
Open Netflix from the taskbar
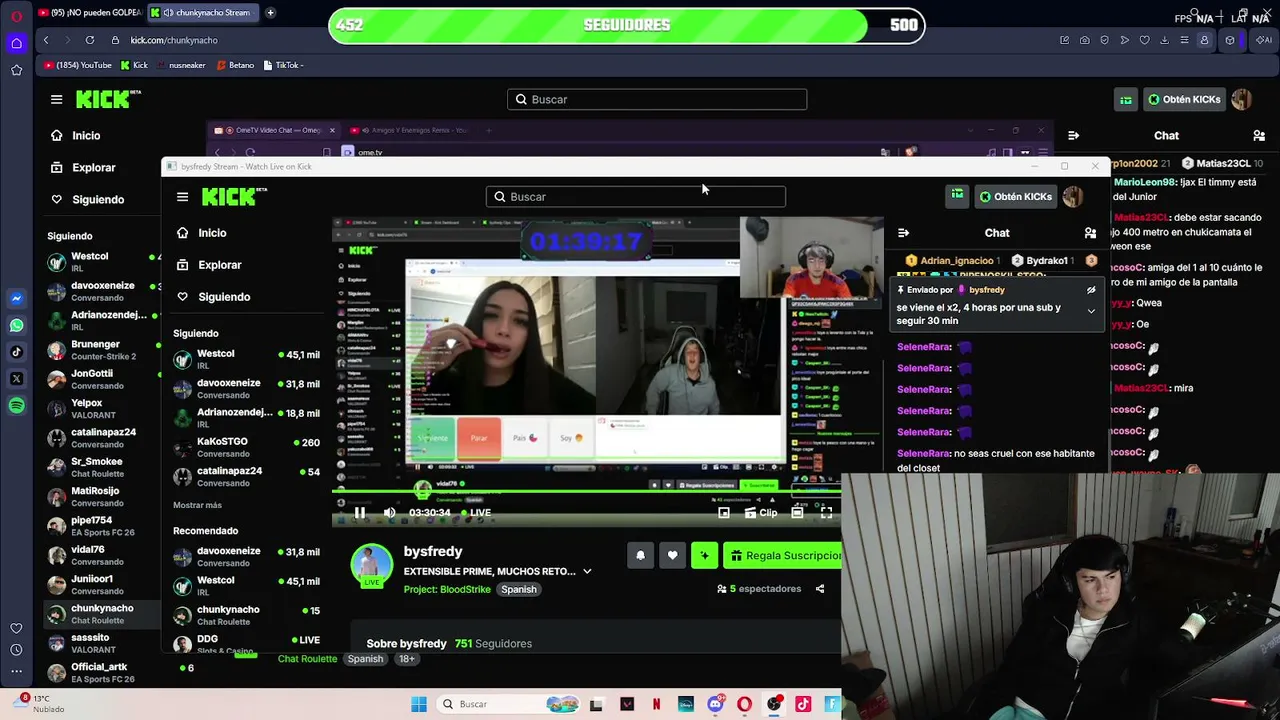(656, 704)
